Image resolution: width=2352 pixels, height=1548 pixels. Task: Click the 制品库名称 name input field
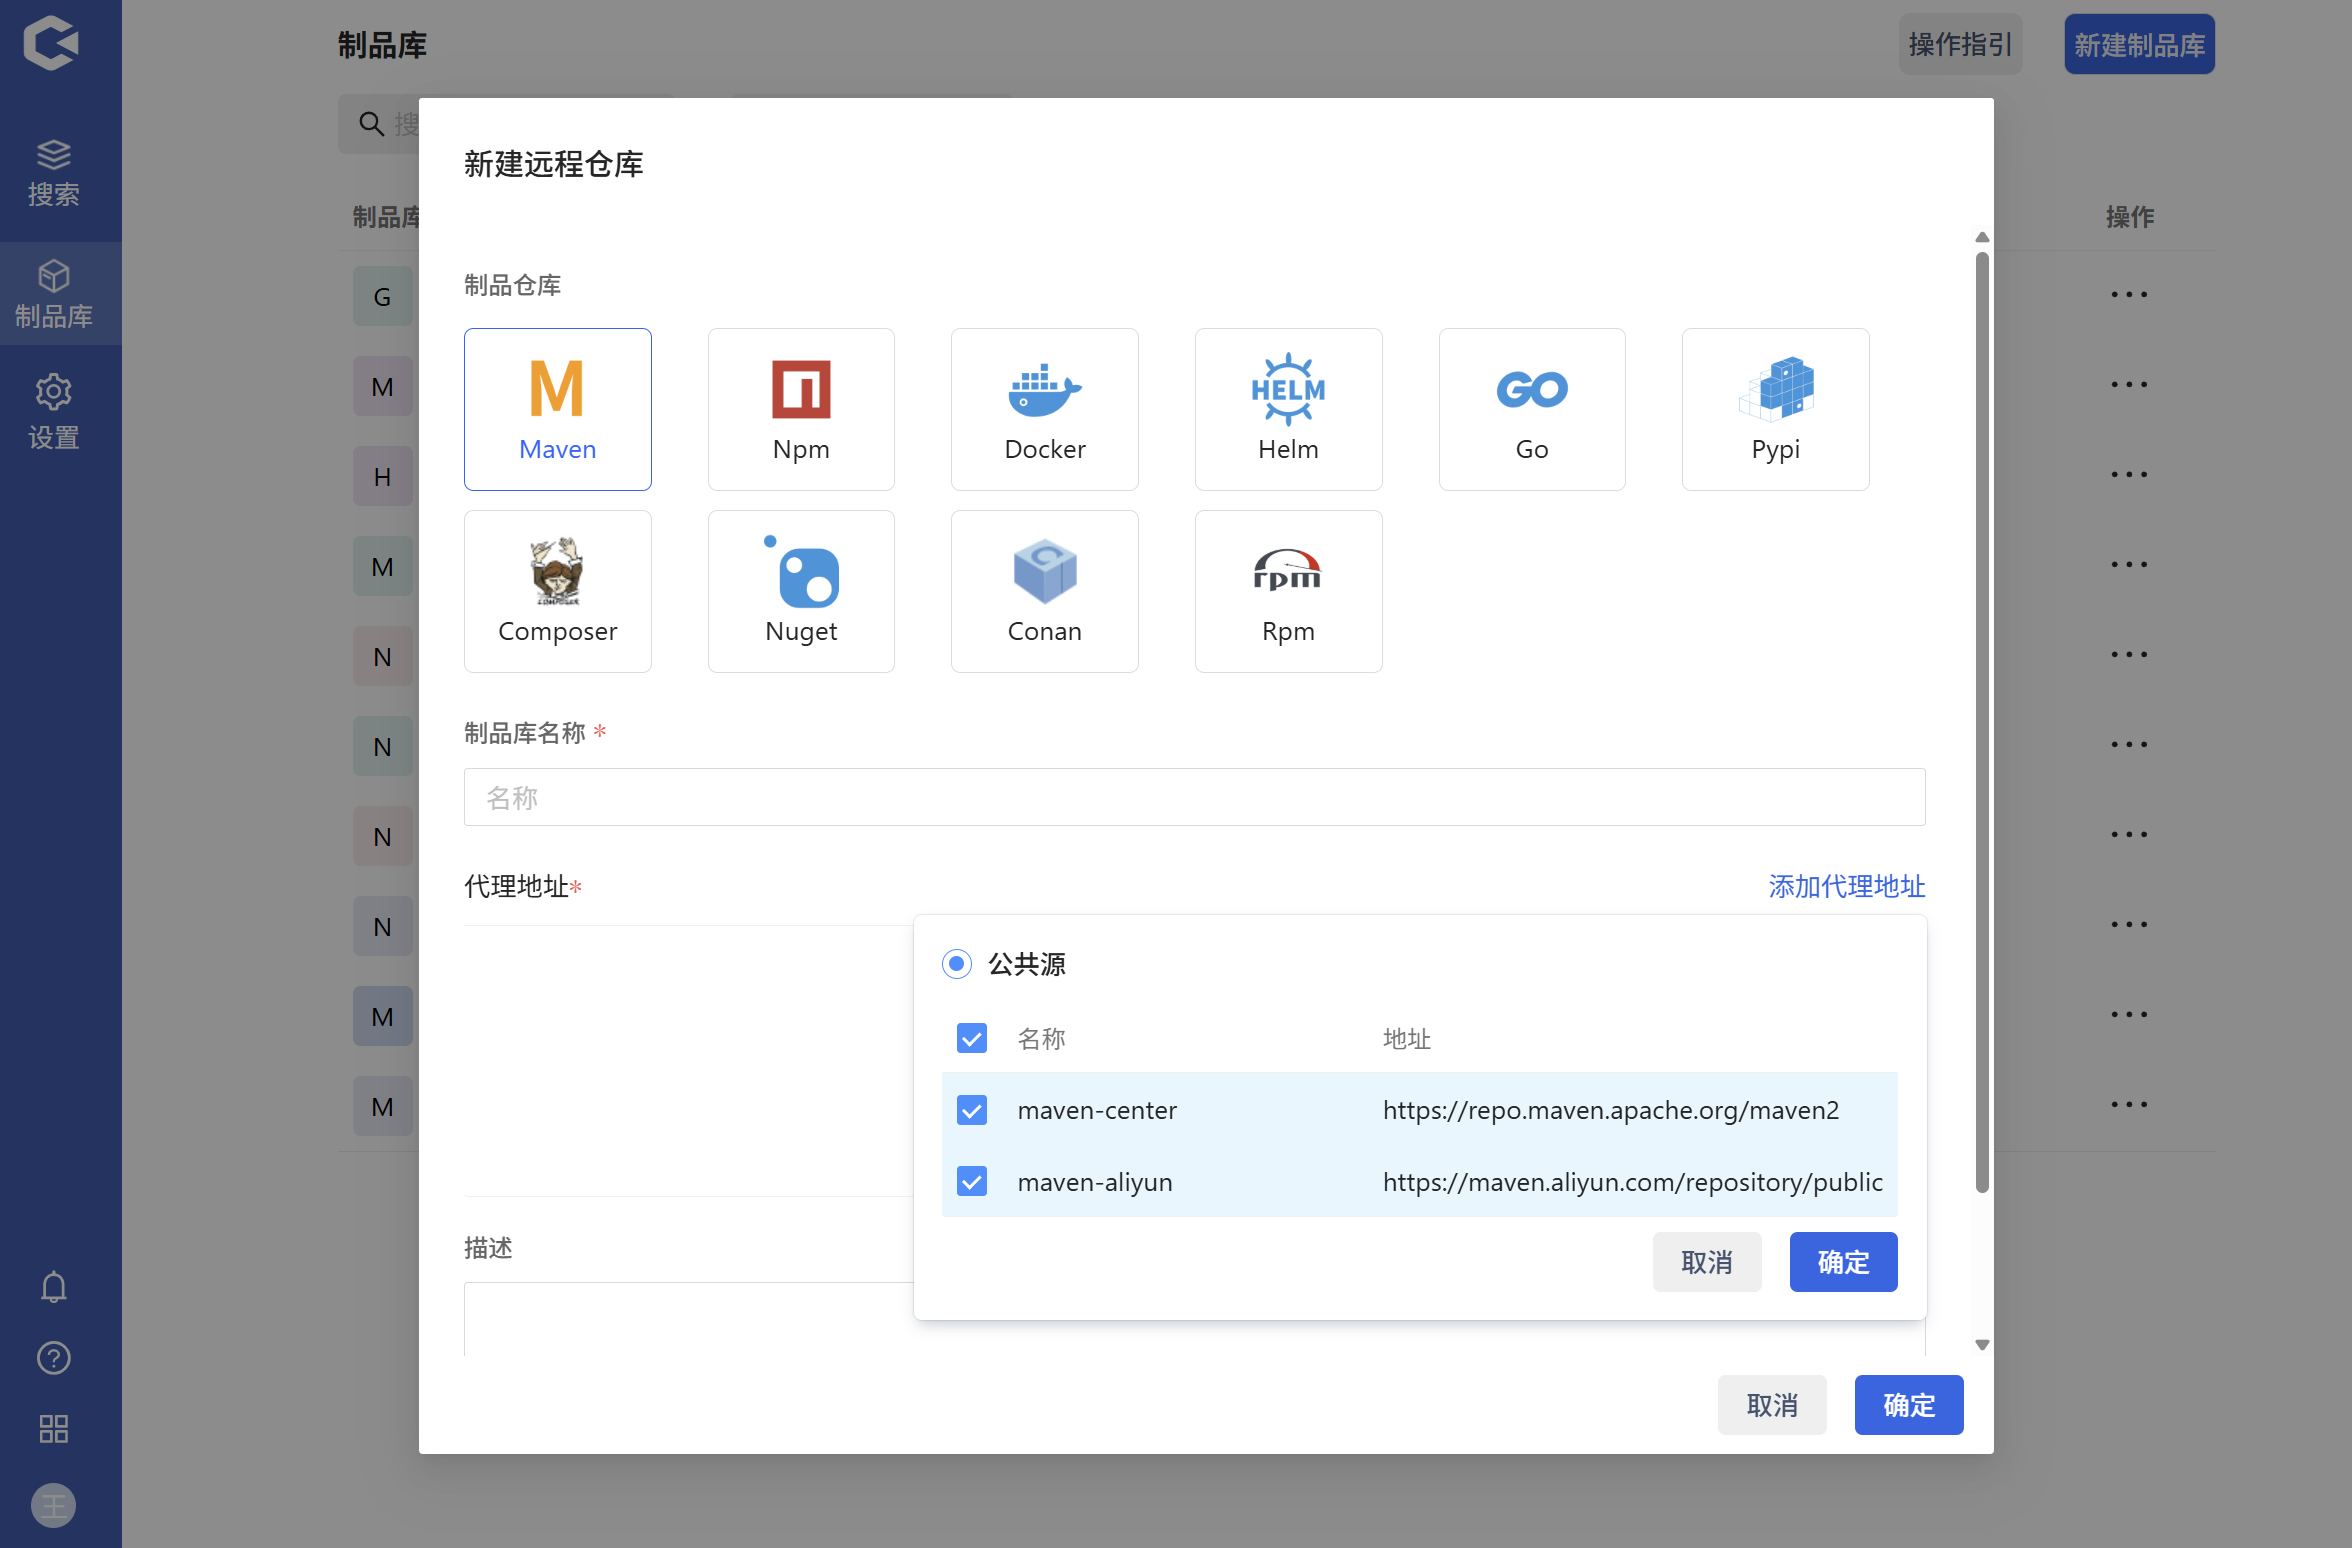(x=1194, y=797)
